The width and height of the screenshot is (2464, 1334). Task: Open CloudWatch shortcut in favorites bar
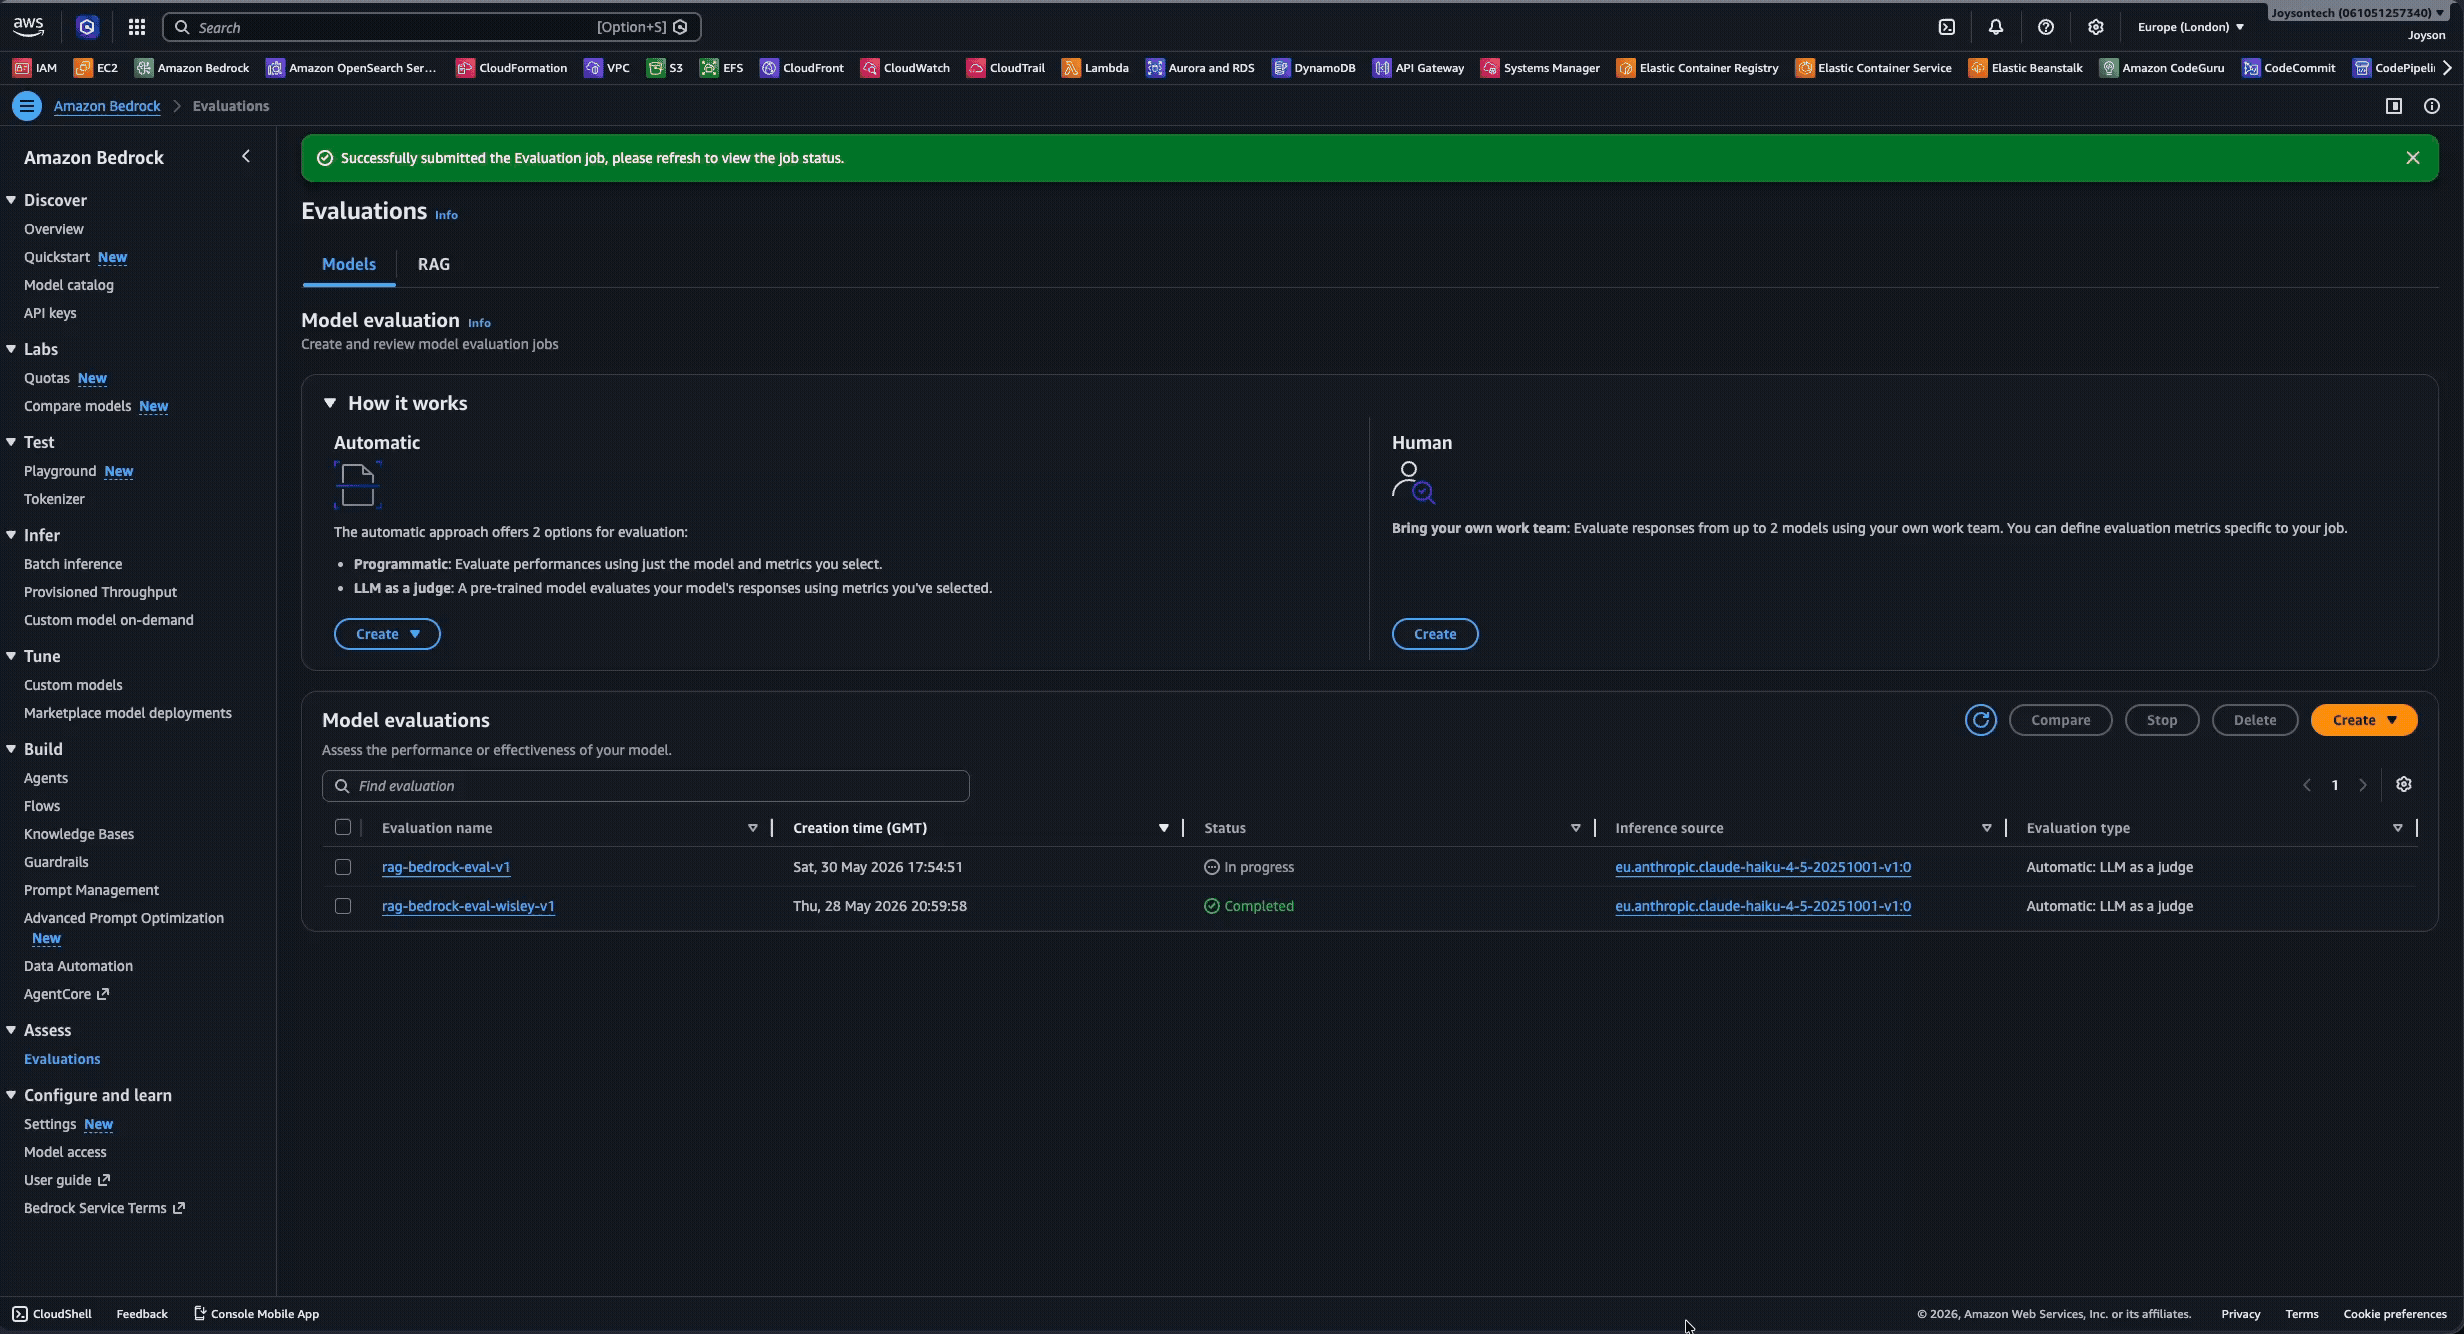905,68
